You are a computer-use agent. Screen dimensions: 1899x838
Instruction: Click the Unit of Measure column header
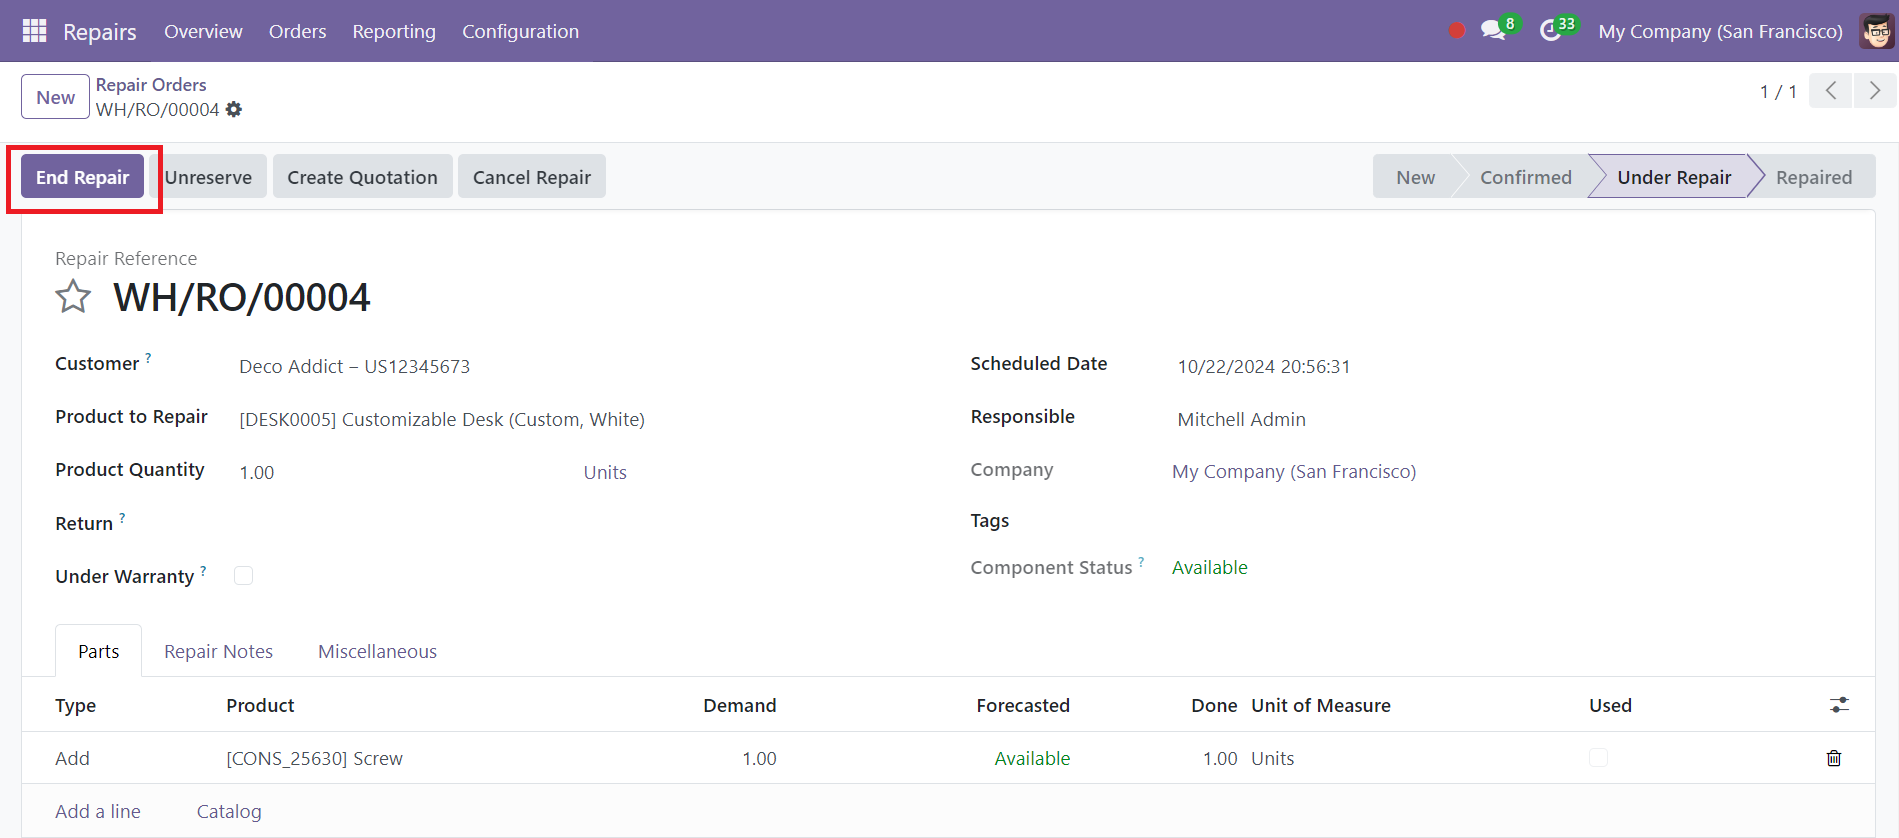tap(1321, 705)
